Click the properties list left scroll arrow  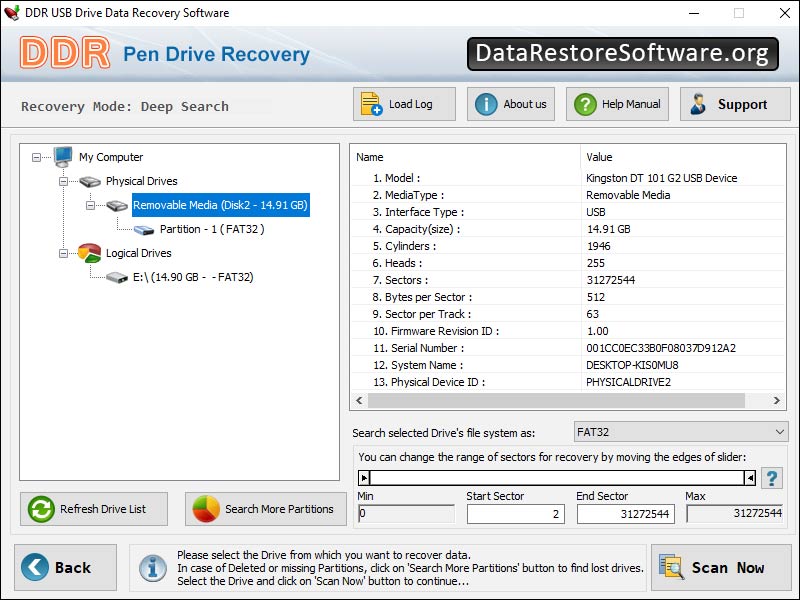[x=359, y=401]
